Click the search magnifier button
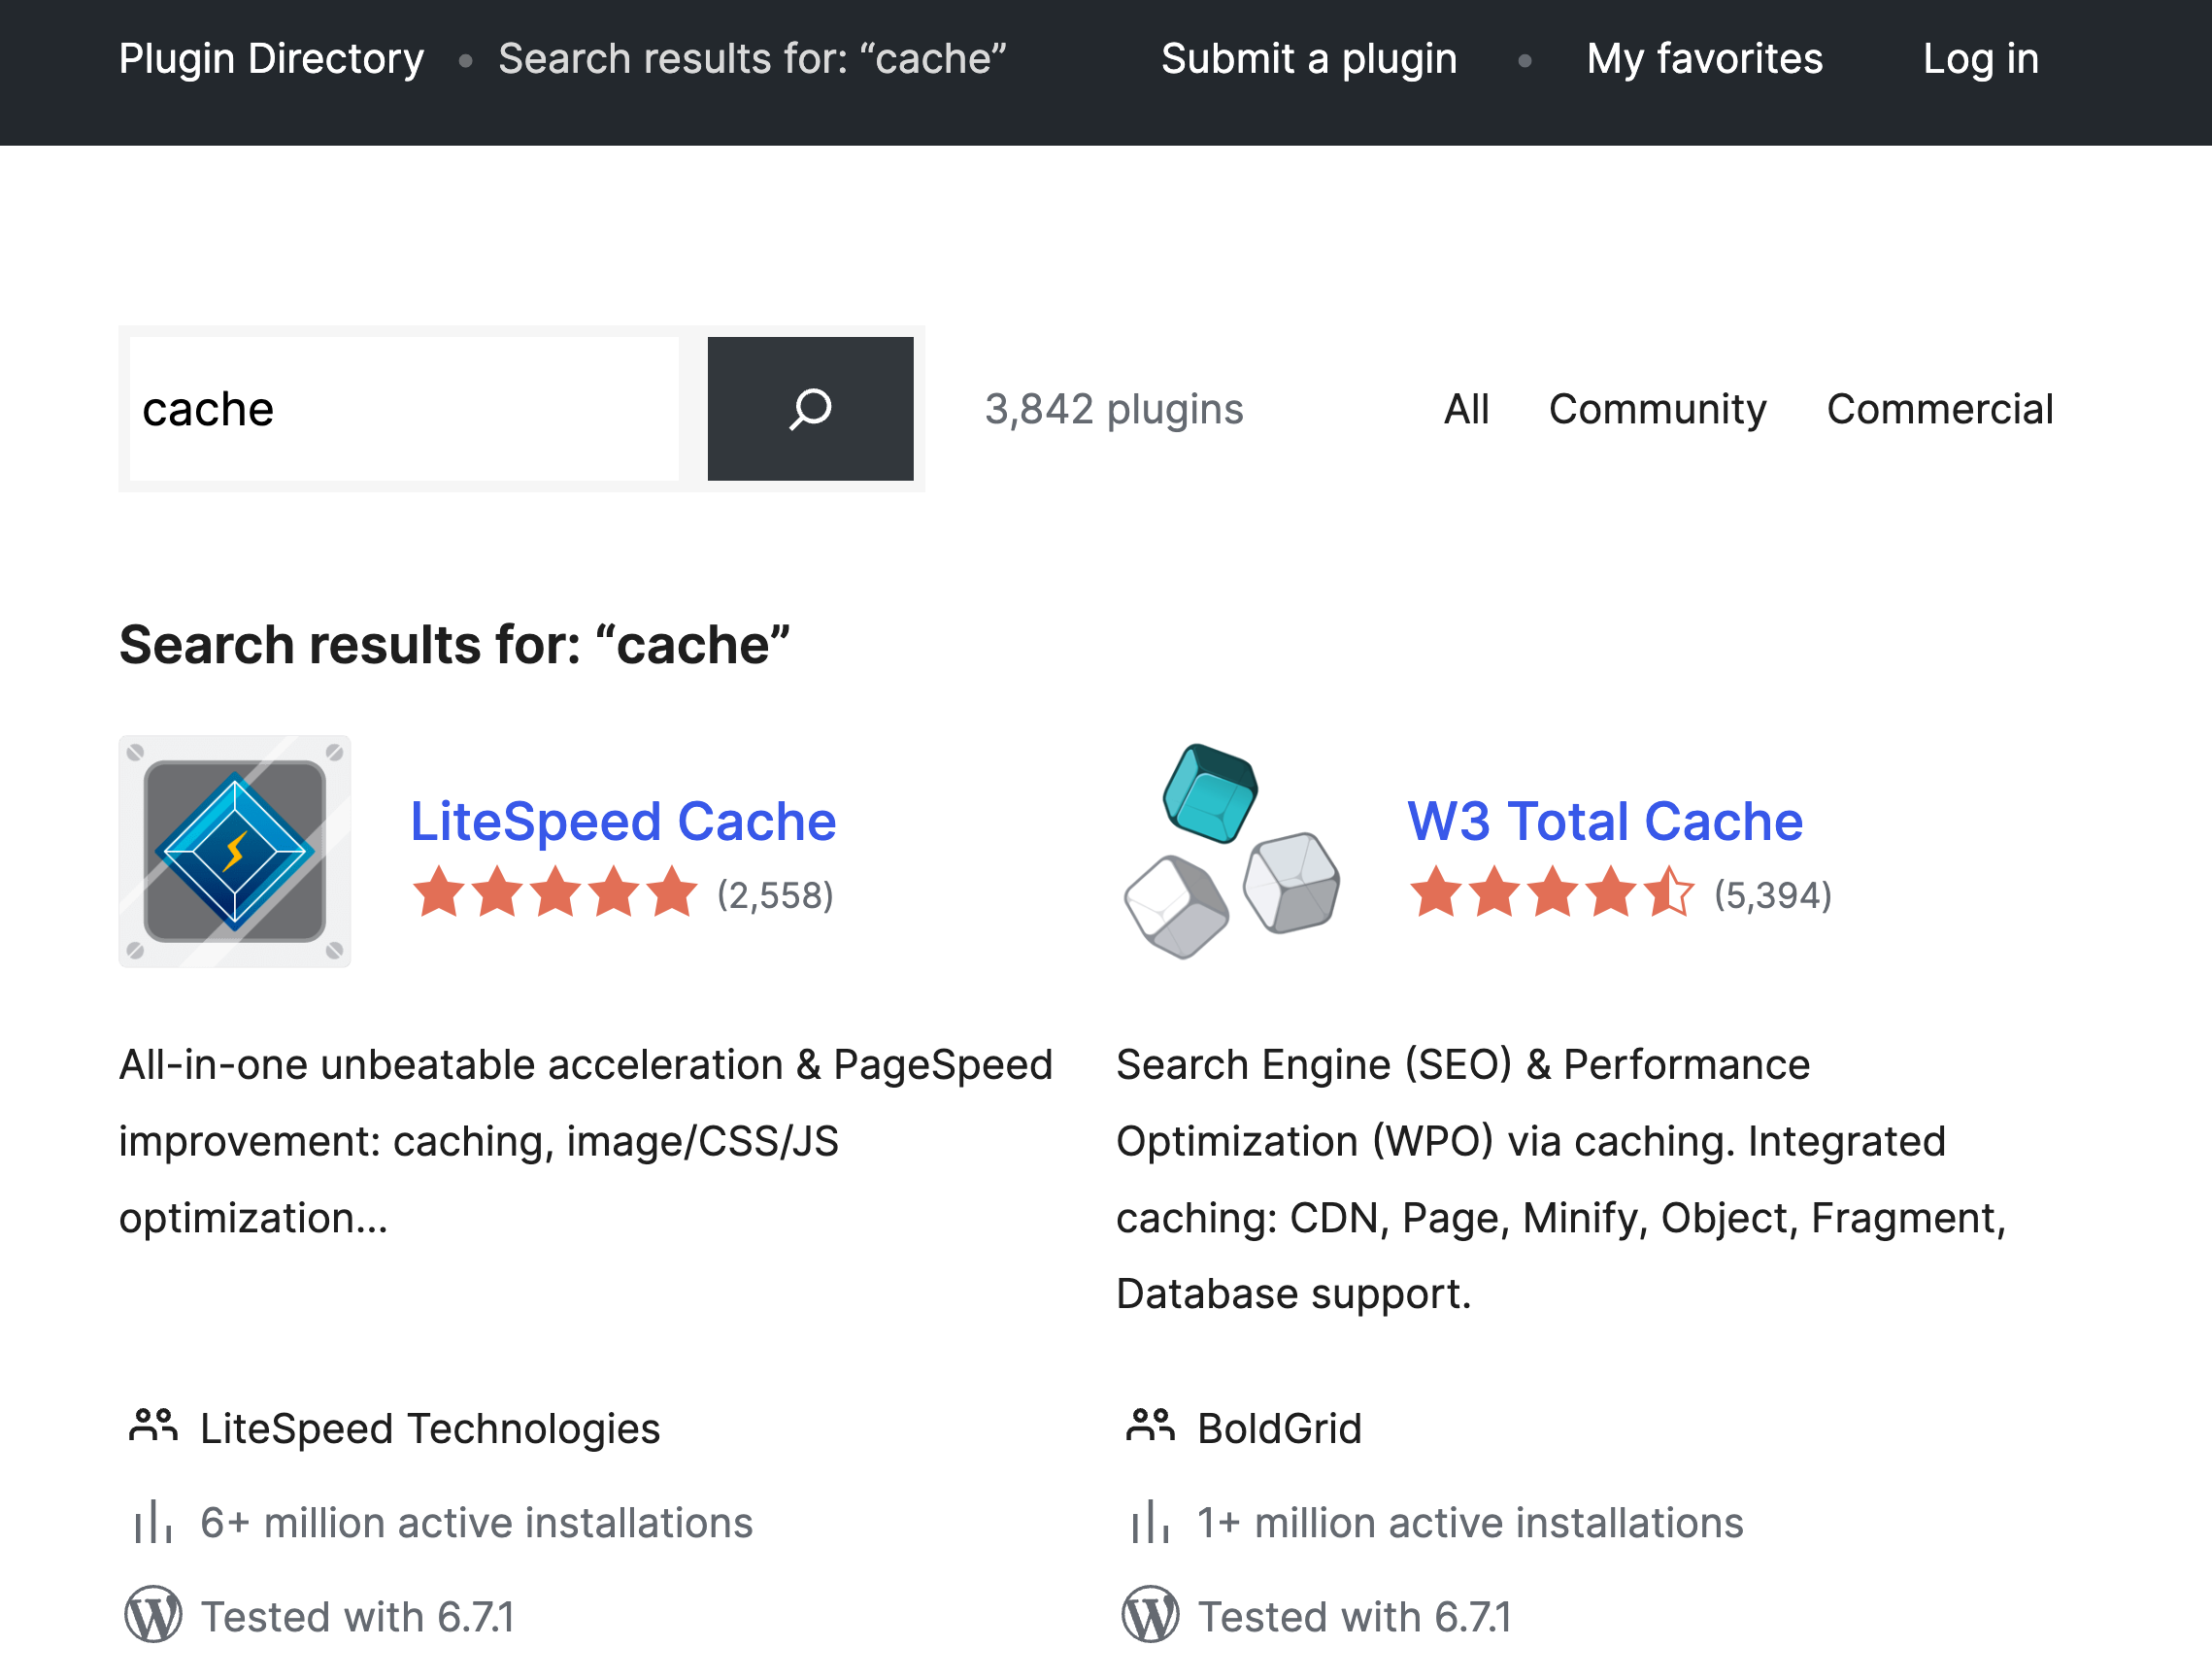 tap(810, 408)
